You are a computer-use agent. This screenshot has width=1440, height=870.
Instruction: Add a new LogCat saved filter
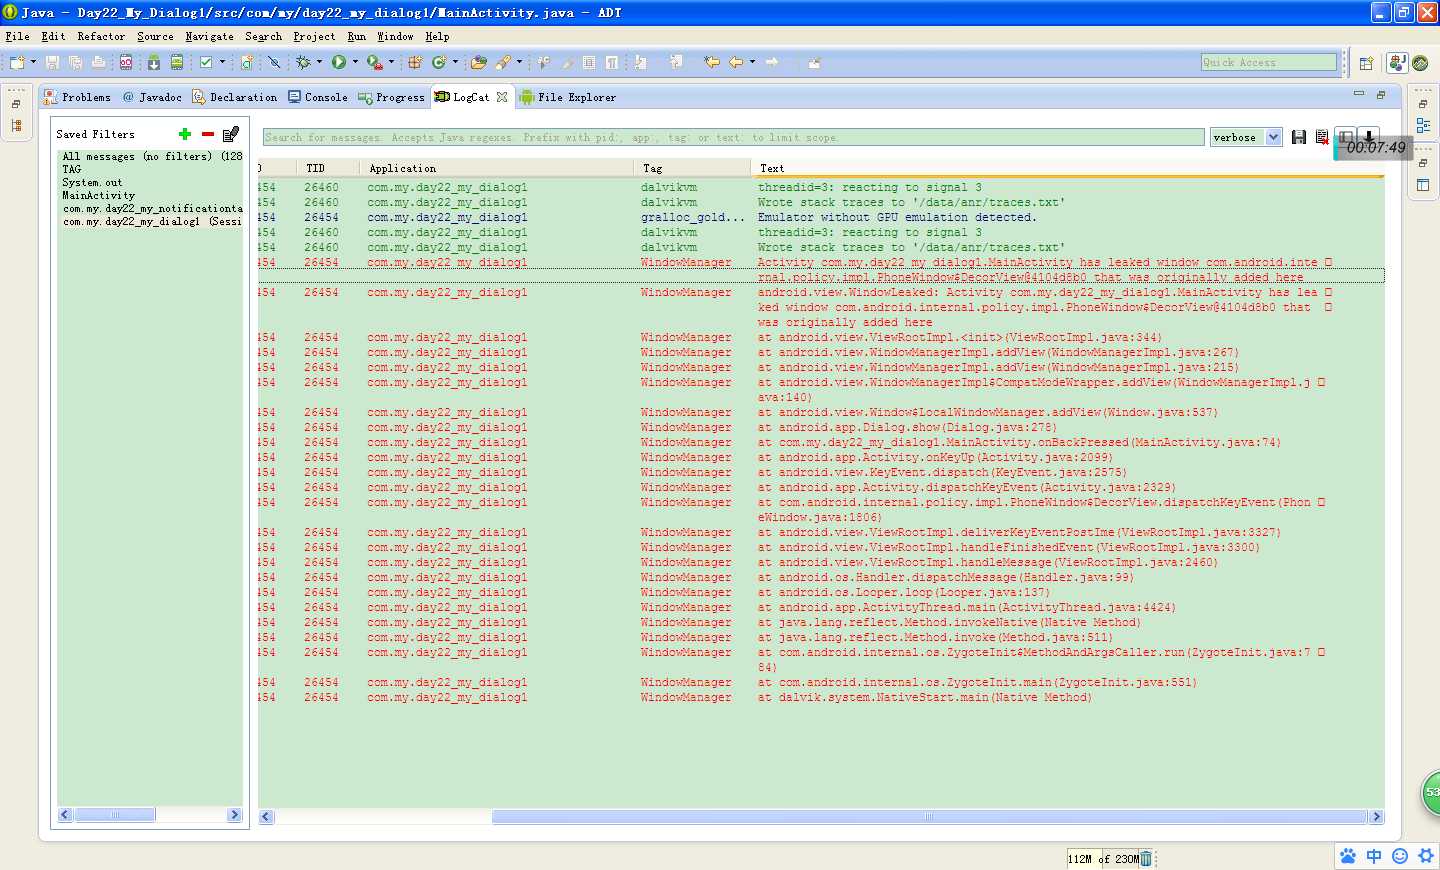point(185,134)
